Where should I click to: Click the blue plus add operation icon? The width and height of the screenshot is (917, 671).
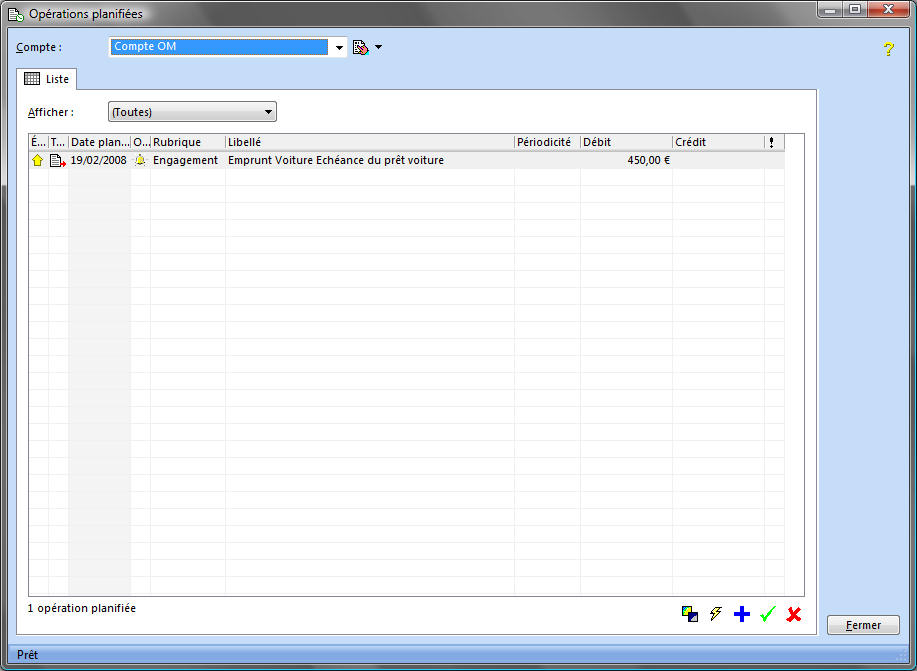741,614
